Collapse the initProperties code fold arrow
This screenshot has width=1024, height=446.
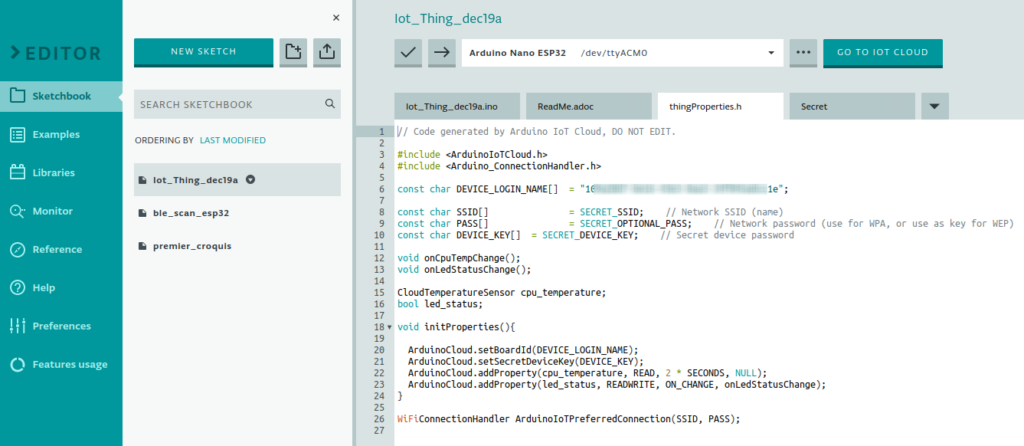[390, 326]
